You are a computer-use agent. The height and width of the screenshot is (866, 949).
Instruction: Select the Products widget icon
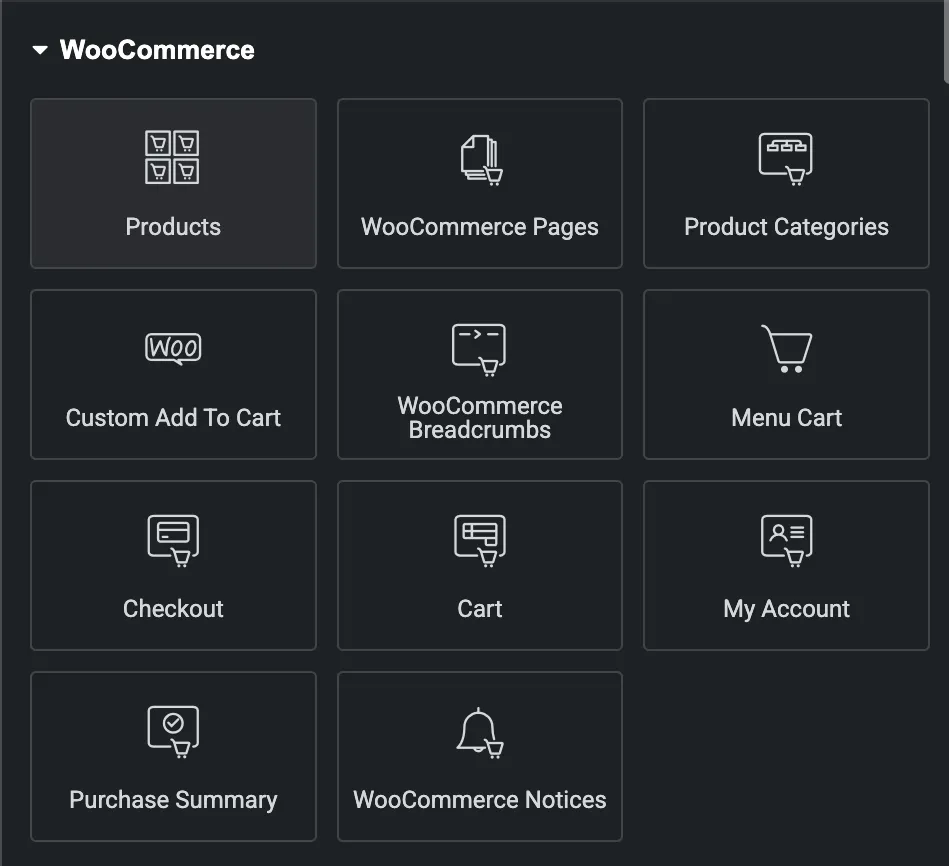(173, 156)
